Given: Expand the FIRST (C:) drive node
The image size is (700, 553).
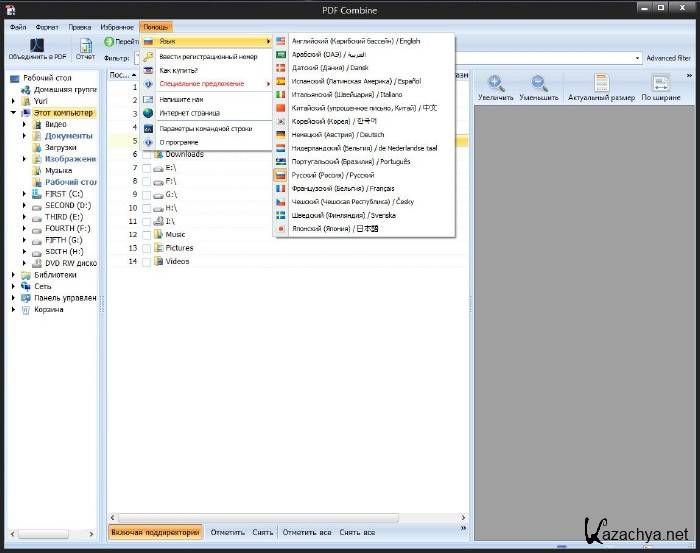Looking at the screenshot, I should point(25,194).
